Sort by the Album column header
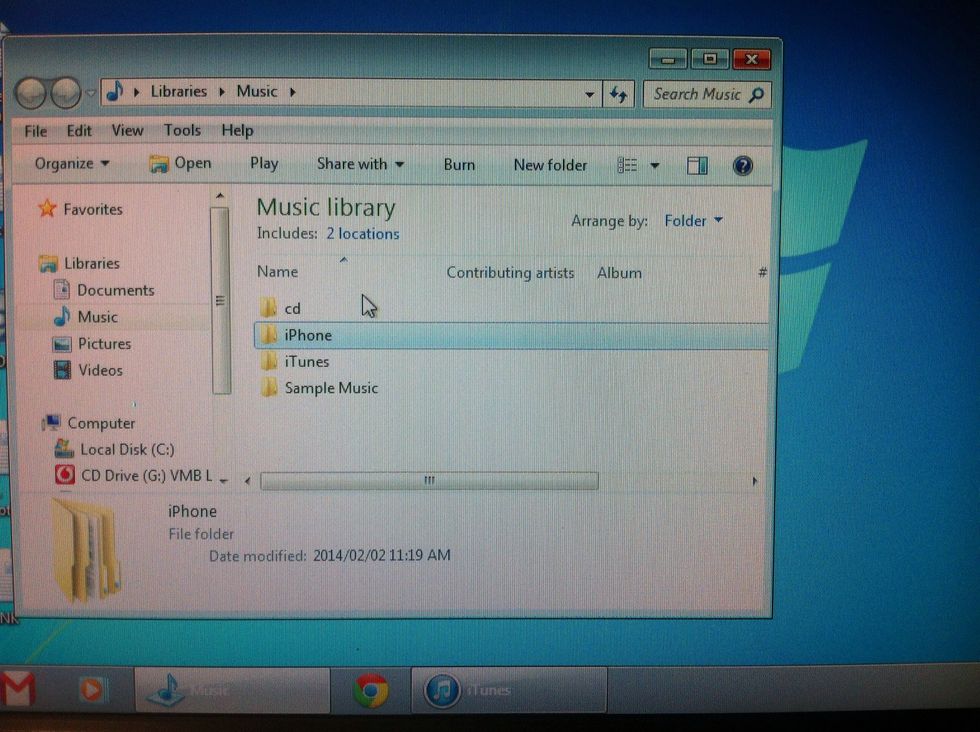The height and width of the screenshot is (732, 980). tap(619, 273)
